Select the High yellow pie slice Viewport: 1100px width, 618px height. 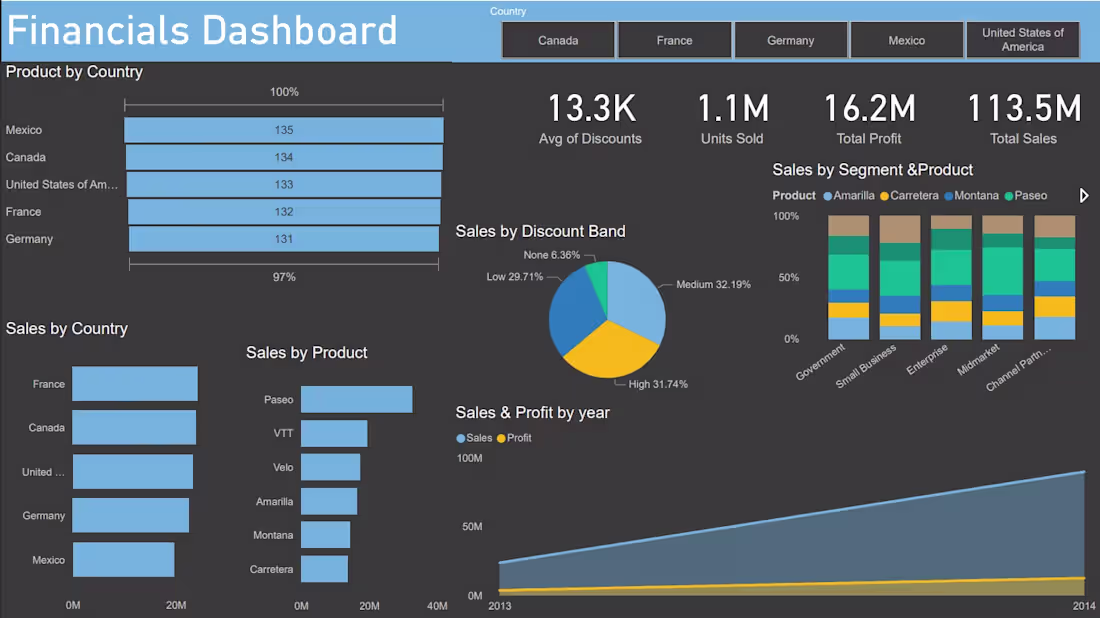click(610, 351)
